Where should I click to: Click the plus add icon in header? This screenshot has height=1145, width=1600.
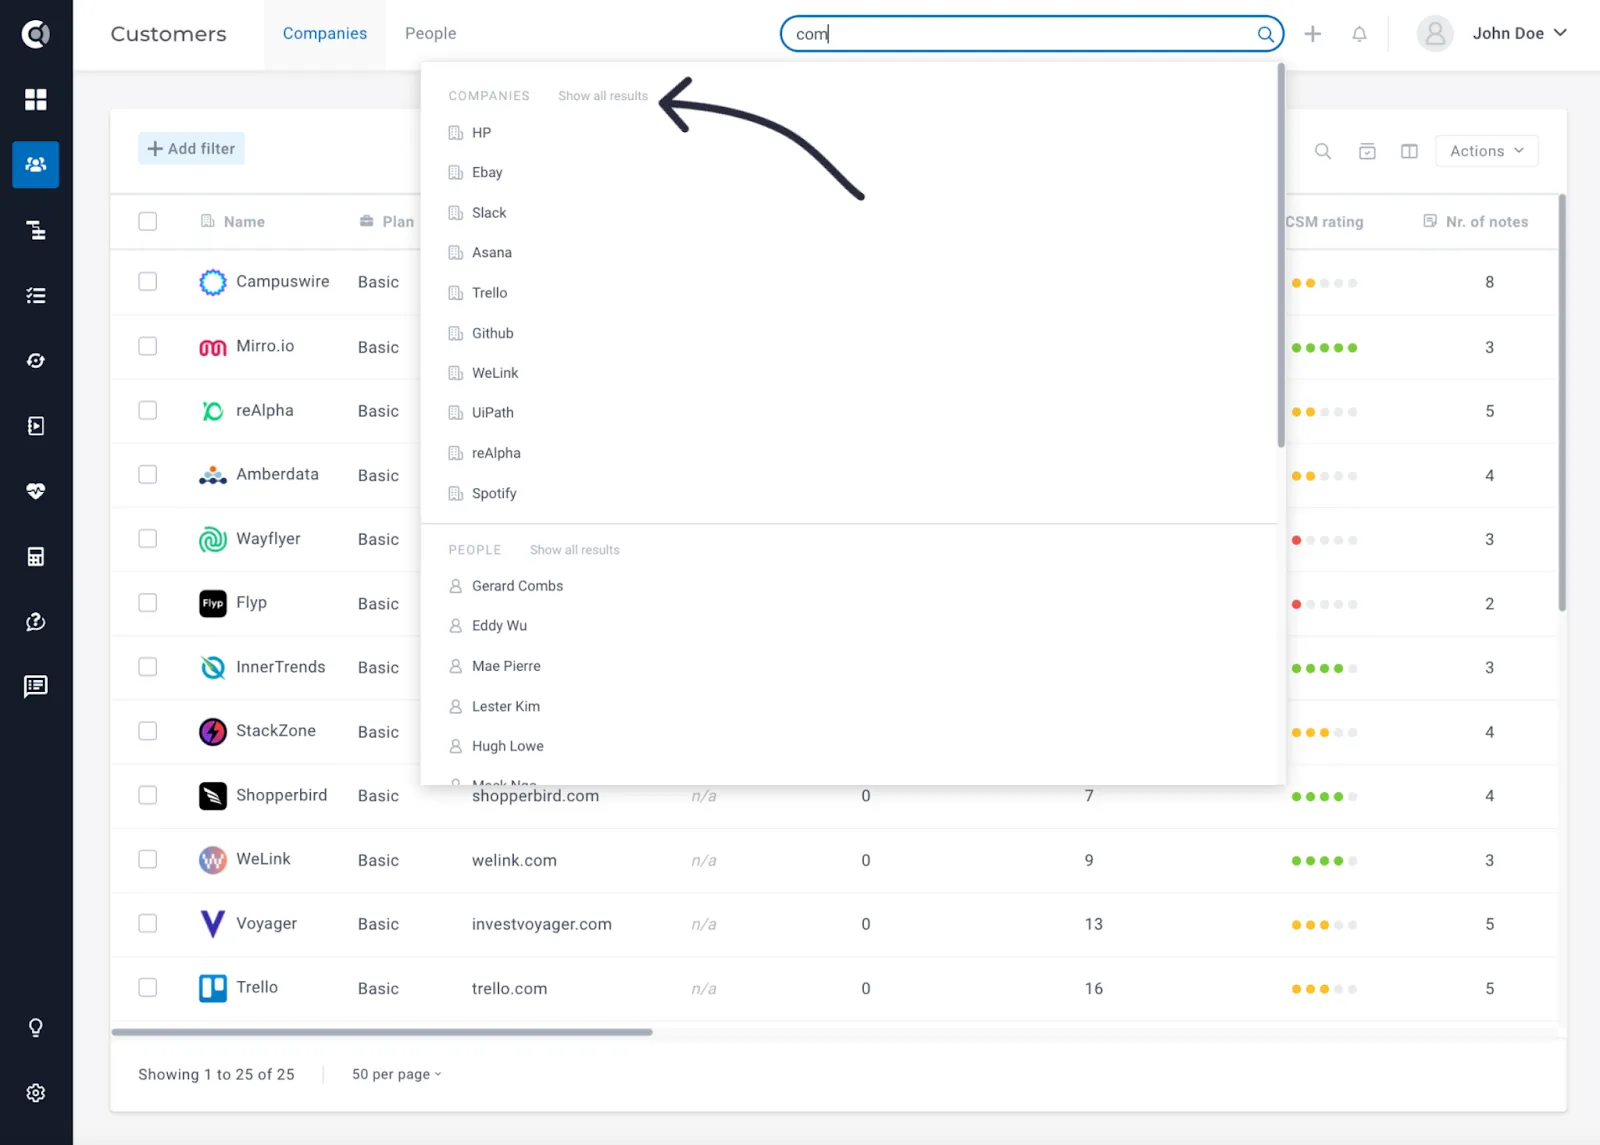[x=1313, y=34]
